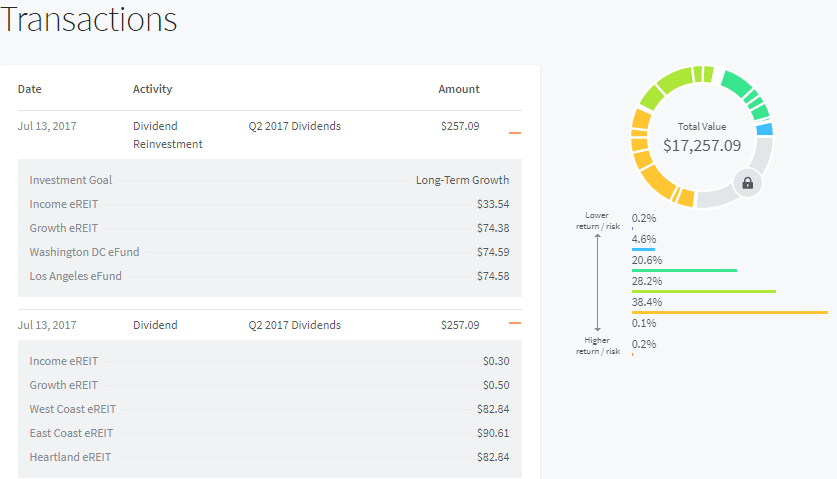The image size is (837, 479).
Task: Click the Activity column header
Action: tap(152, 89)
